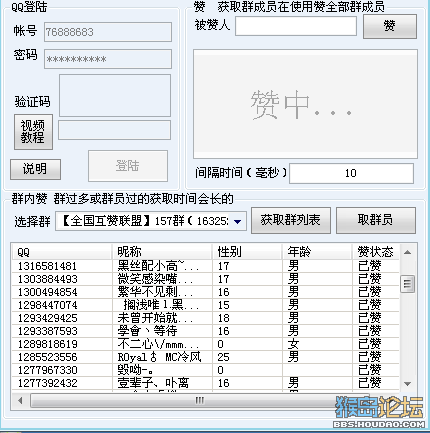Select row with QQ 1300494854
The image size is (430, 433).
point(205,292)
